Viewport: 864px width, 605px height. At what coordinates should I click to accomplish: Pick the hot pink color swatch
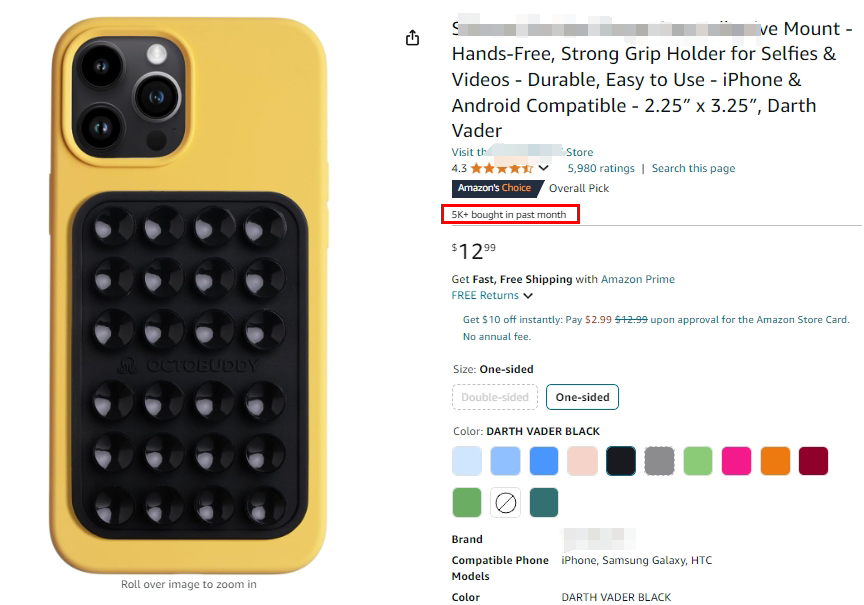coord(736,461)
